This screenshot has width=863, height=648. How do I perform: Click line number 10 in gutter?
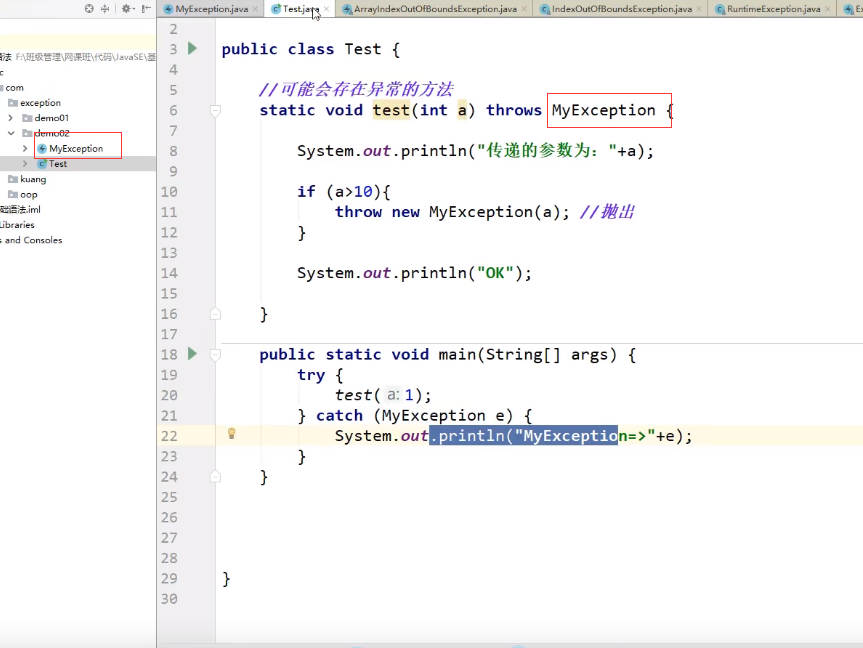tap(169, 192)
